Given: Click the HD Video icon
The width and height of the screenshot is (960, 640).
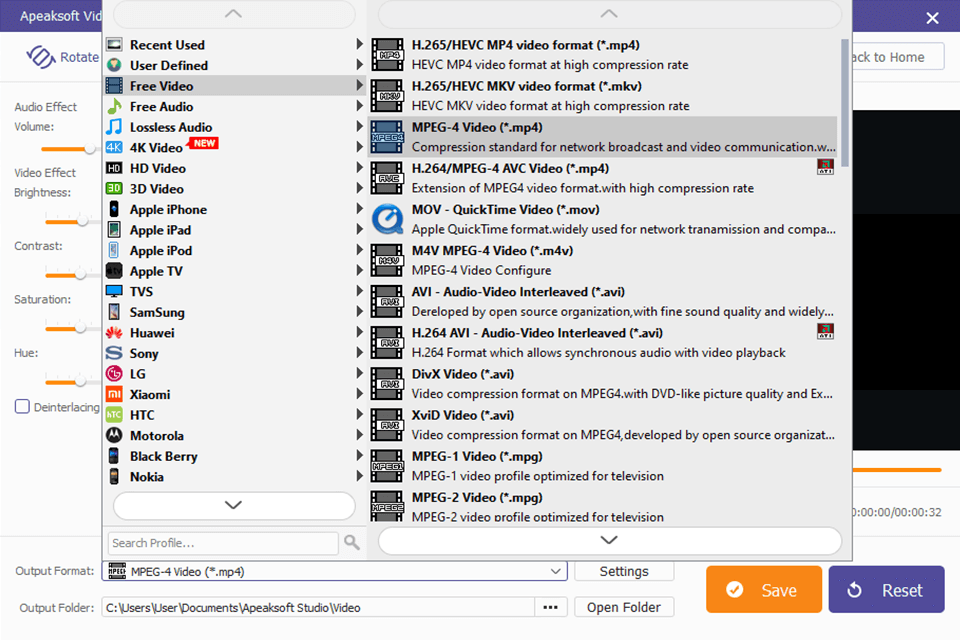Looking at the screenshot, I should [114, 168].
